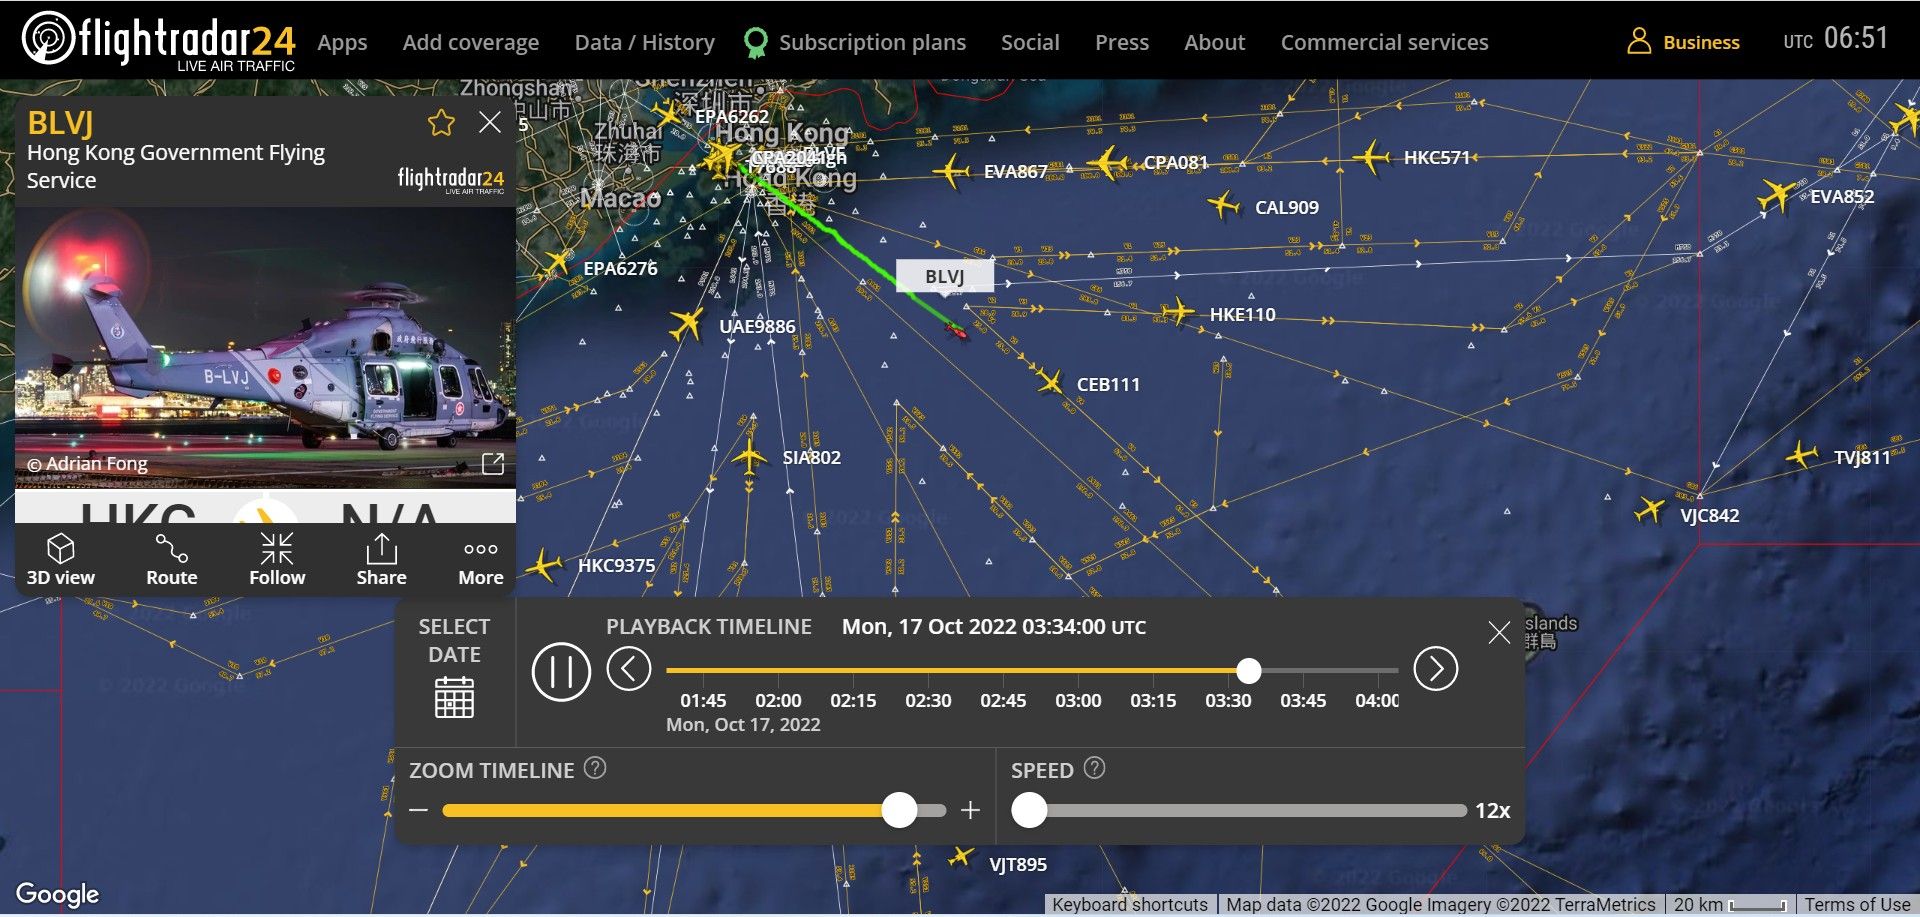1920x917 pixels.
Task: Select flight TVJ811 on map
Action: (x=1802, y=456)
